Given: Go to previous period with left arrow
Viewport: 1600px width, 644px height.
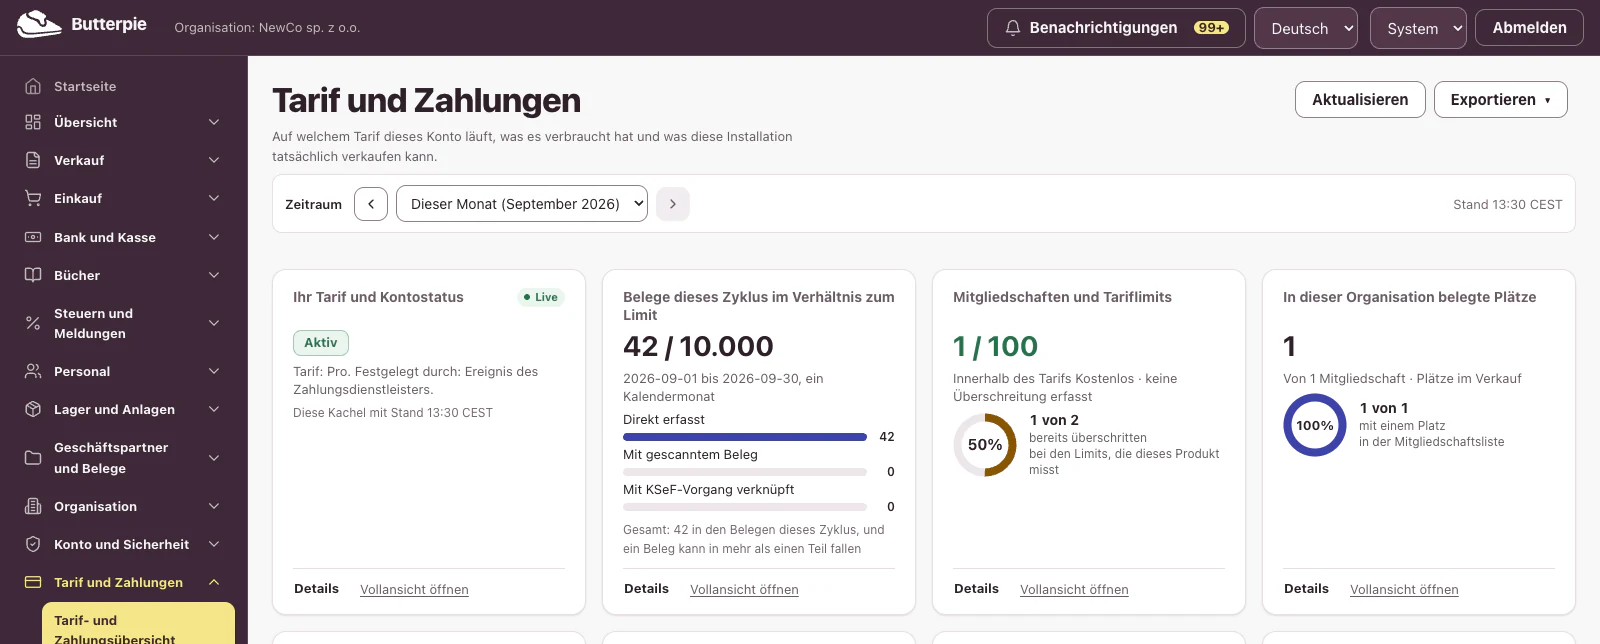Looking at the screenshot, I should [371, 204].
